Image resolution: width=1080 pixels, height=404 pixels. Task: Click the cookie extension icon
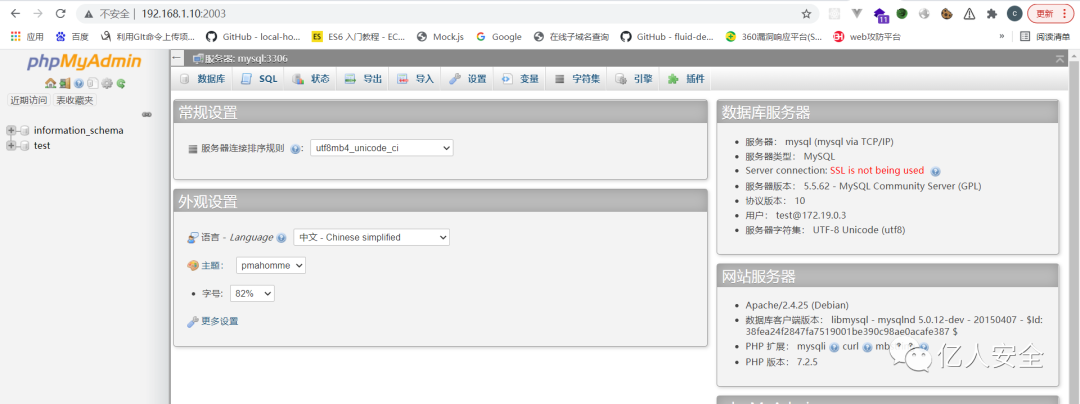pyautogui.click(x=947, y=13)
